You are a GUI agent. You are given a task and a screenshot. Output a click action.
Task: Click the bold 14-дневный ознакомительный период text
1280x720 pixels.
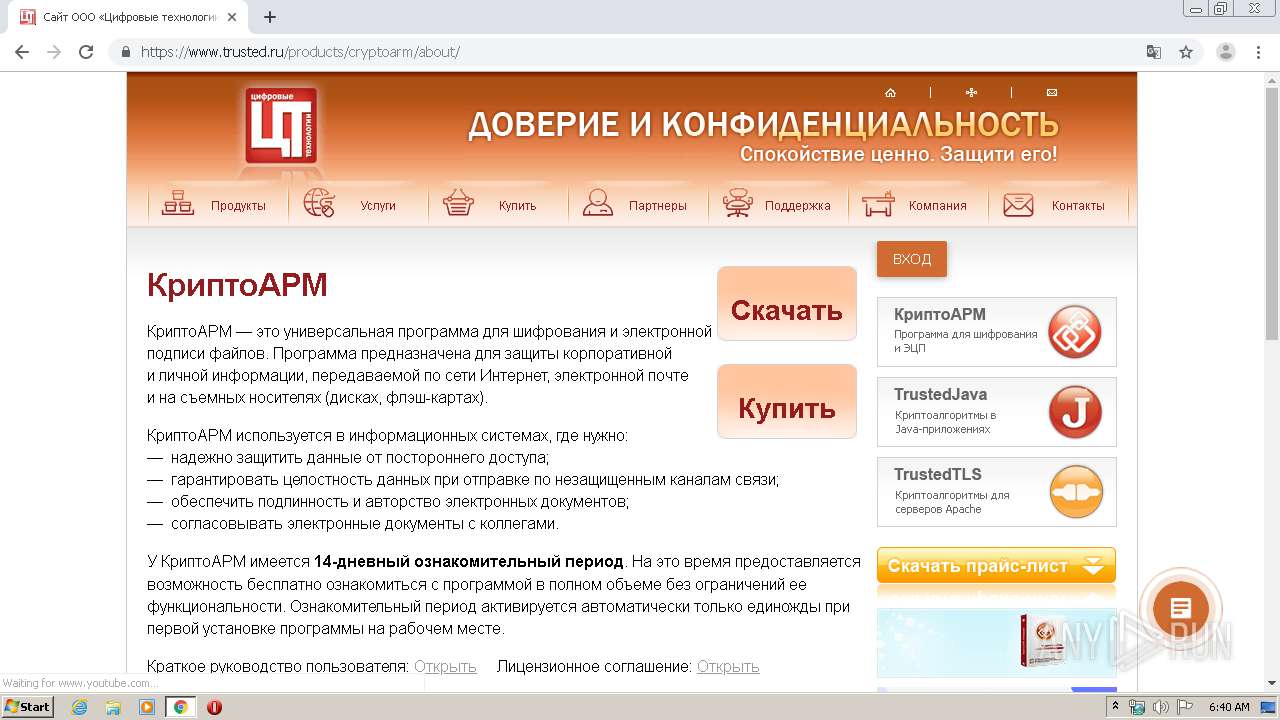tap(469, 562)
